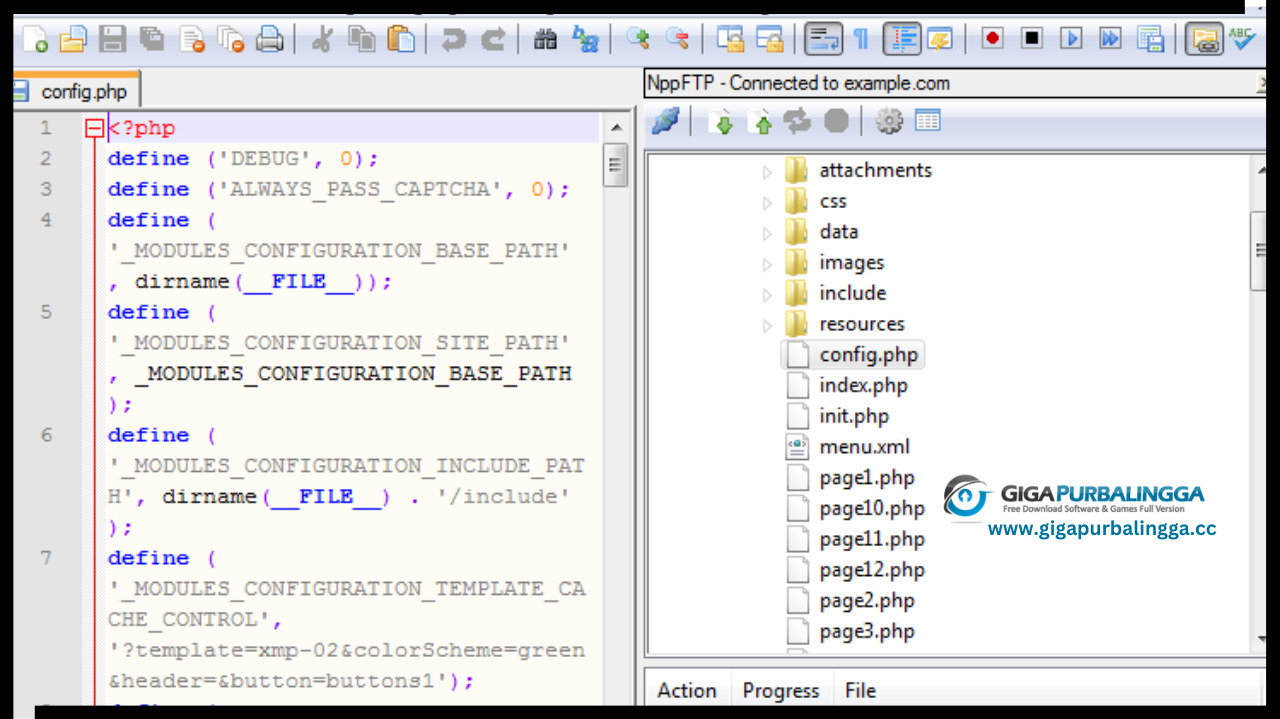The height and width of the screenshot is (719, 1280).
Task: Play back the recorded macro
Action: click(x=1071, y=39)
